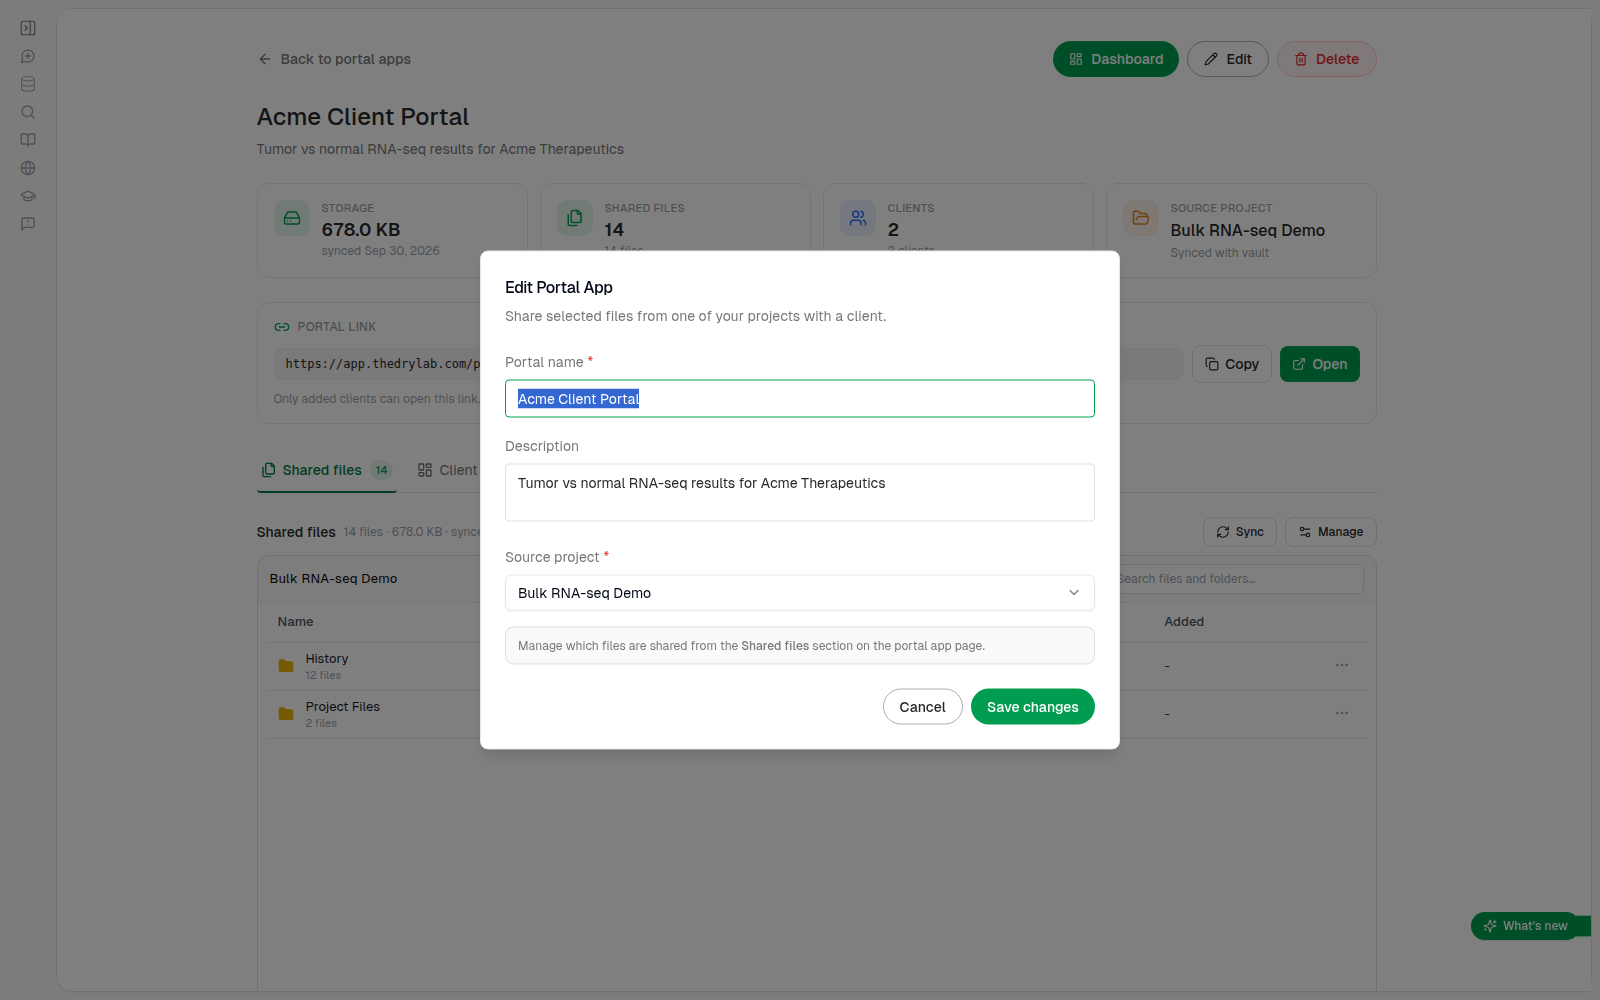Click the Edit button

click(1228, 59)
